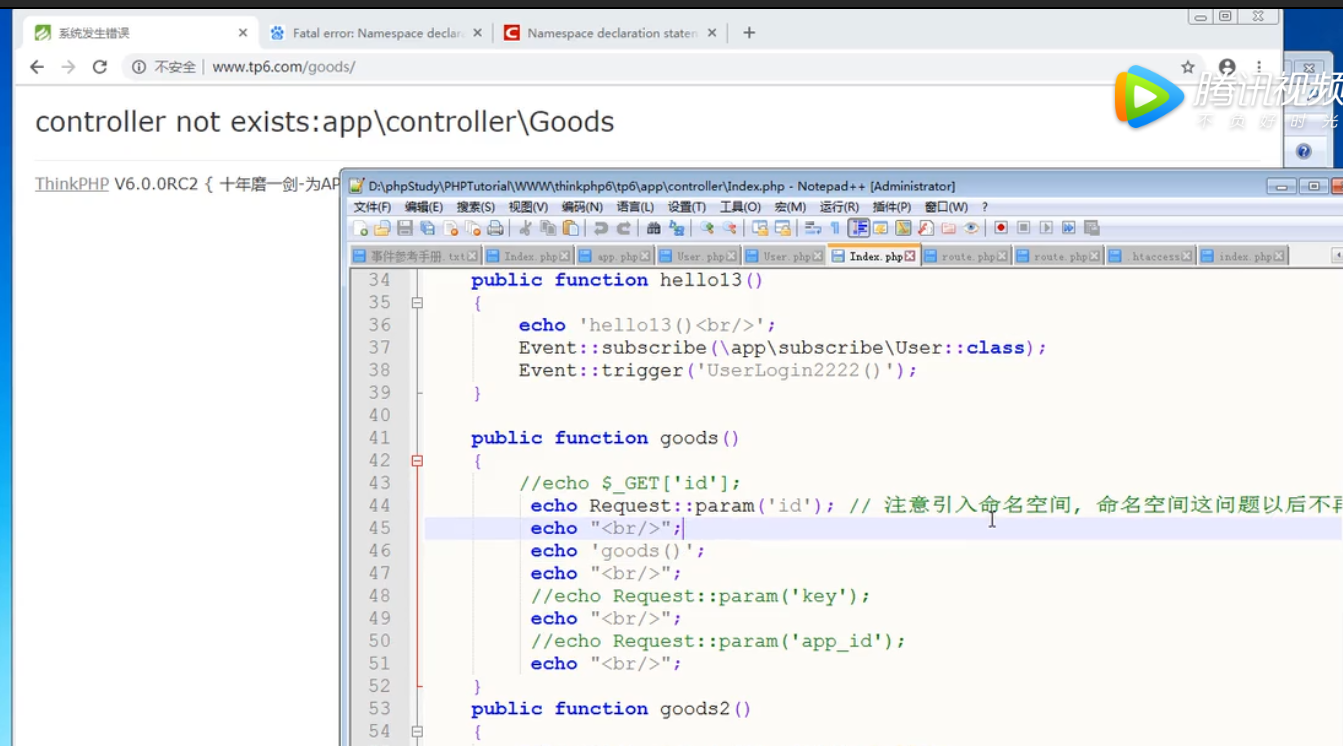Reload the www.tp6.com page
The image size is (1343, 746).
(x=99, y=67)
